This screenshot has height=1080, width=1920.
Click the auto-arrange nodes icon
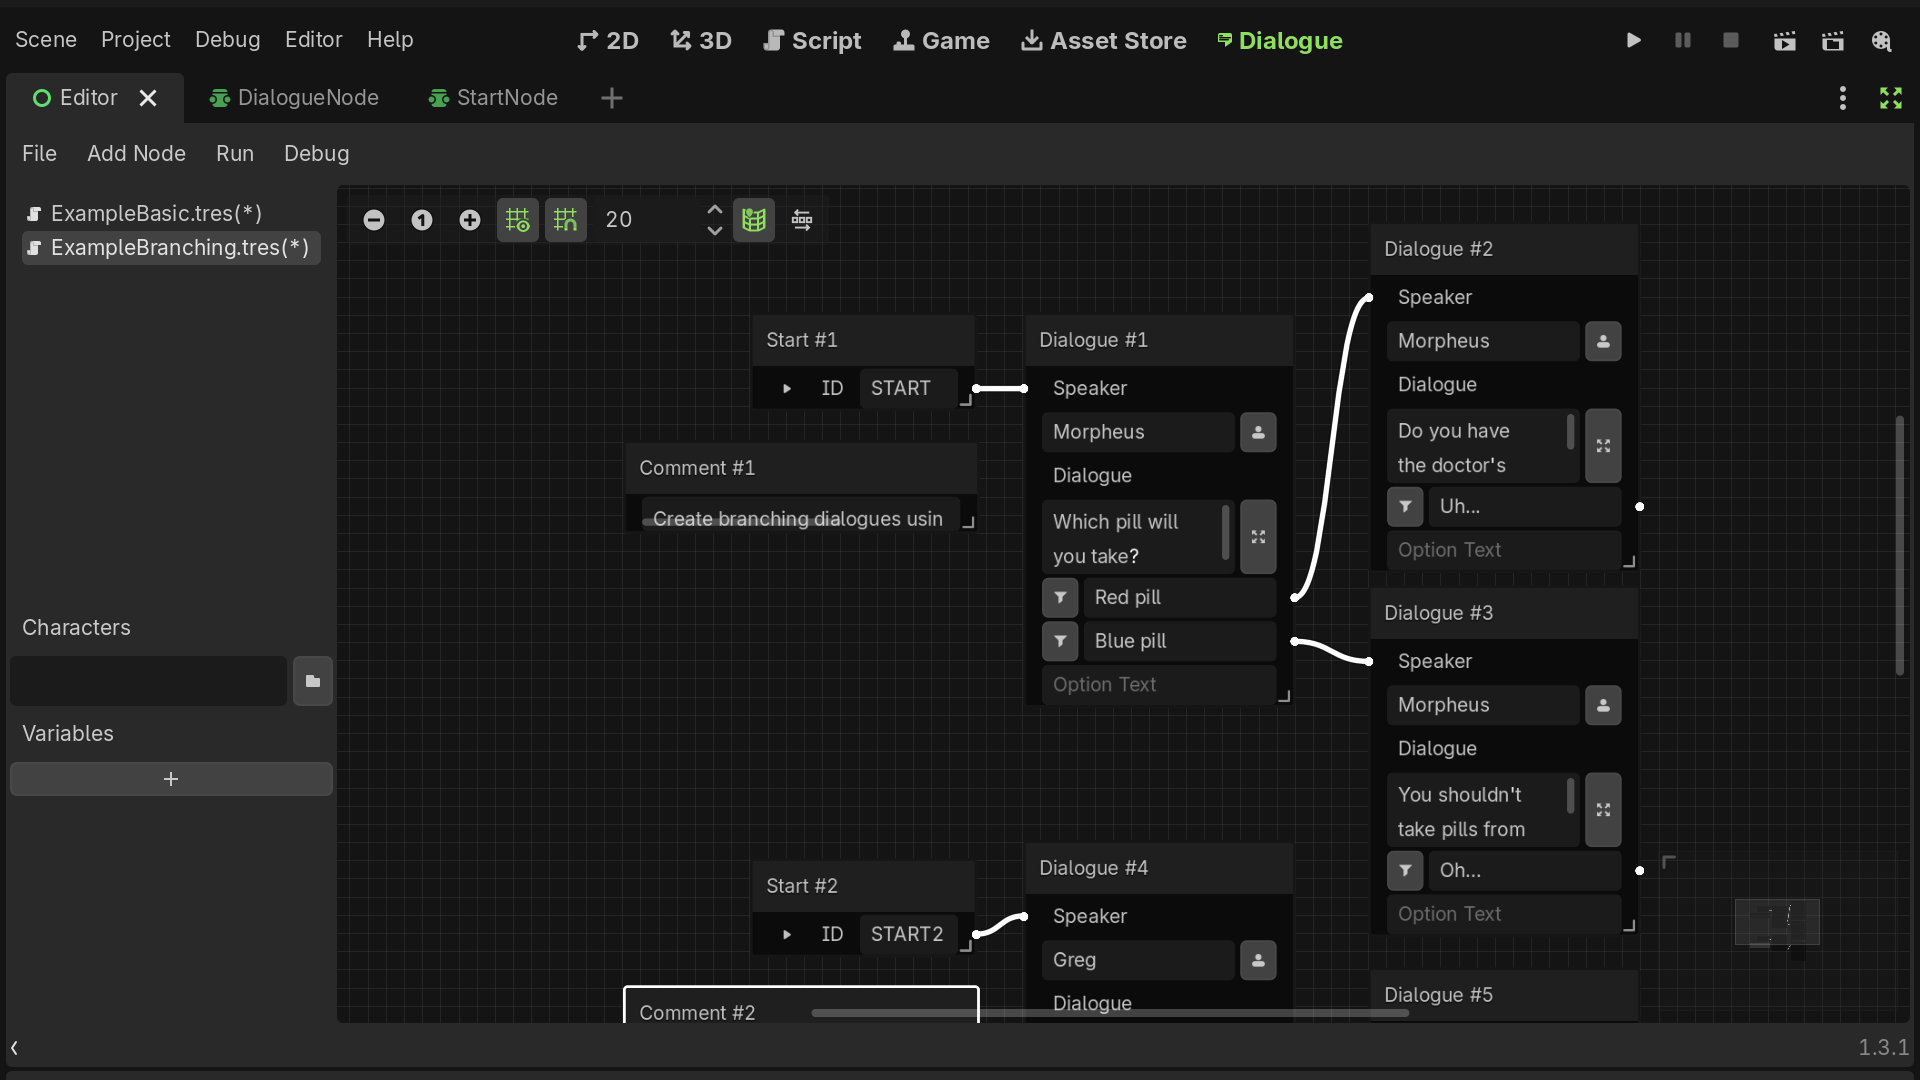click(802, 220)
